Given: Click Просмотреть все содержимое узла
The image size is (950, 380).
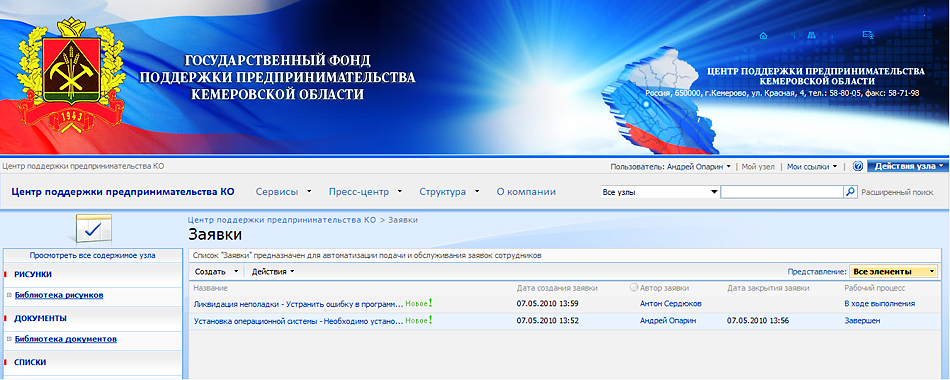Looking at the screenshot, I should click(x=92, y=255).
